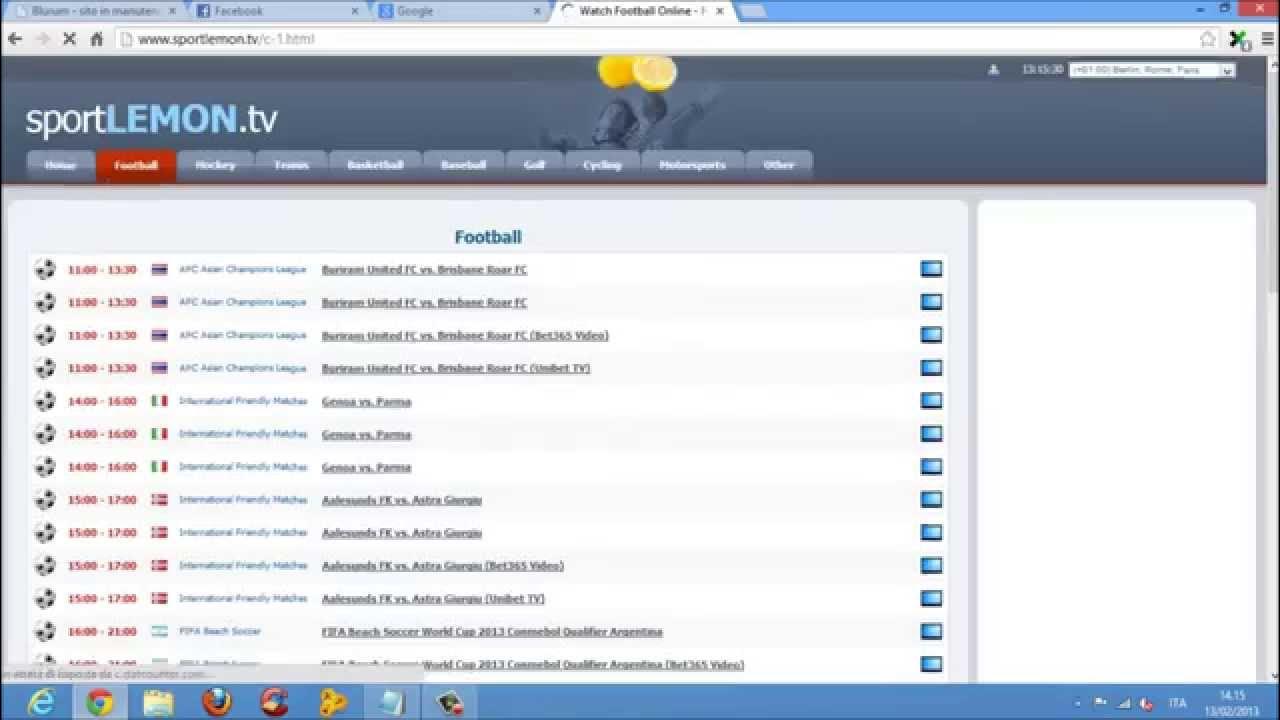
Task: Open the Basketball section tab
Action: click(375, 165)
